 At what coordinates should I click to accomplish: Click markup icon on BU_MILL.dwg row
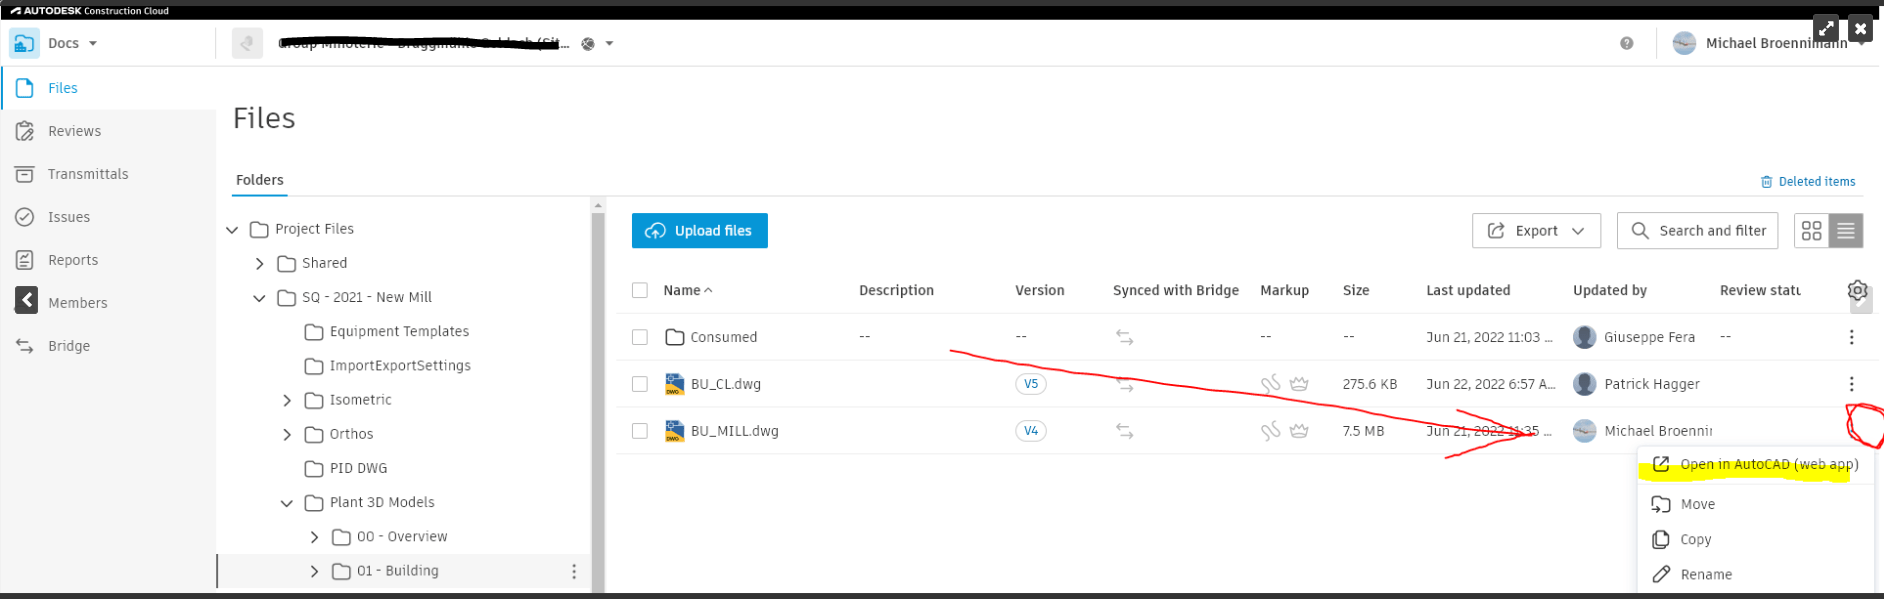(x=1270, y=431)
